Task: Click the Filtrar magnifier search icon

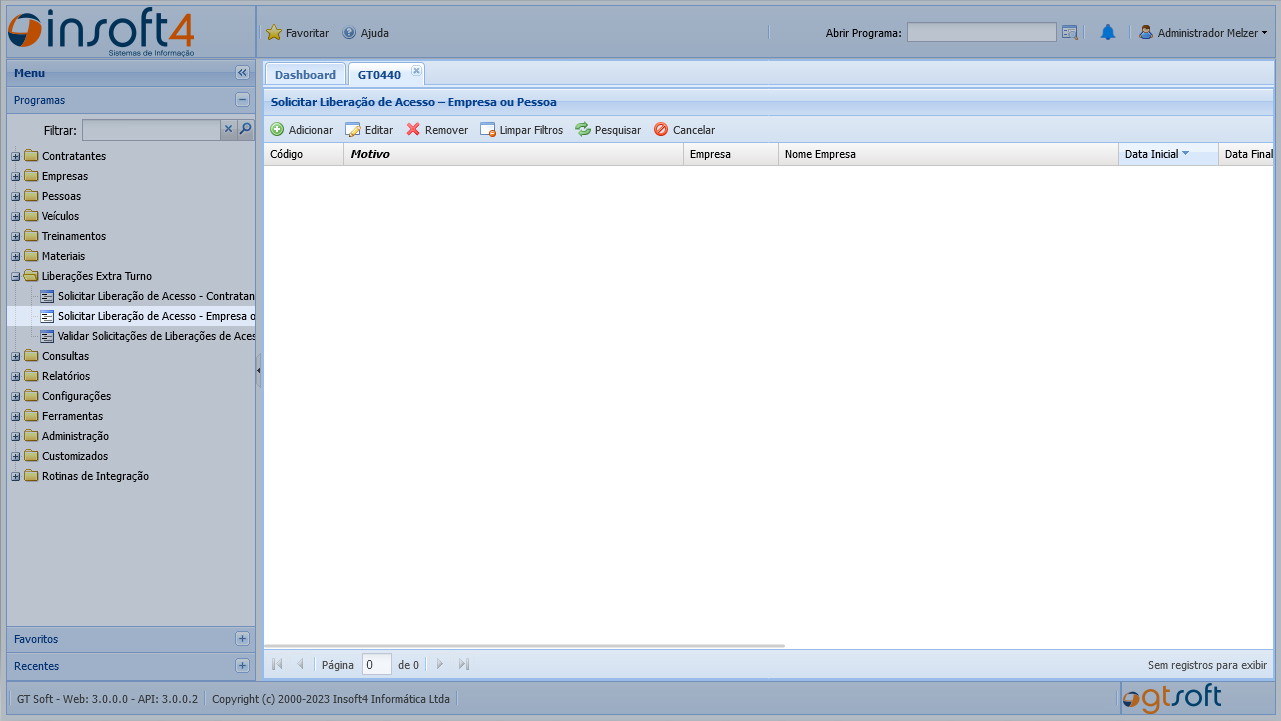Action: tap(245, 129)
